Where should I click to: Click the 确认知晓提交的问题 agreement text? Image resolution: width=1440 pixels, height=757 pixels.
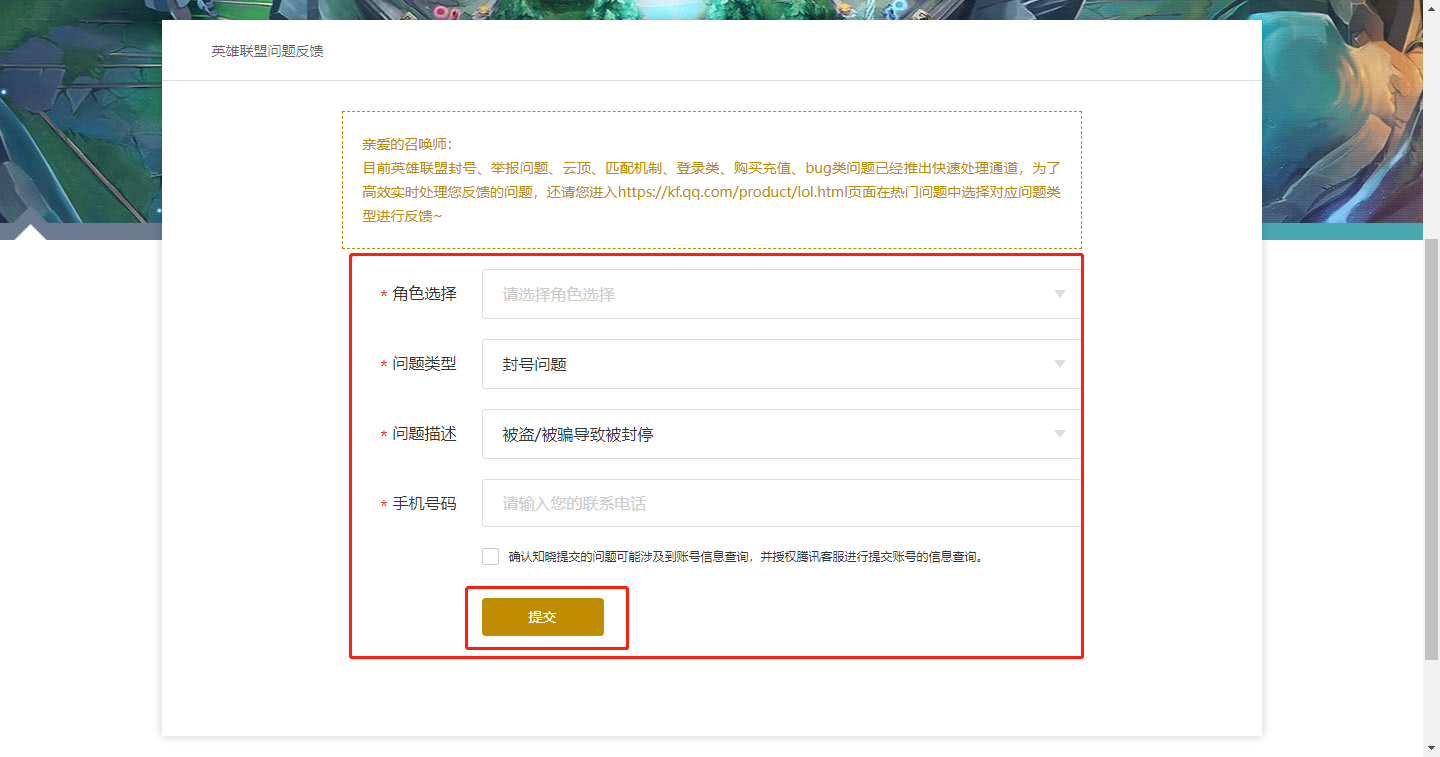(x=747, y=557)
